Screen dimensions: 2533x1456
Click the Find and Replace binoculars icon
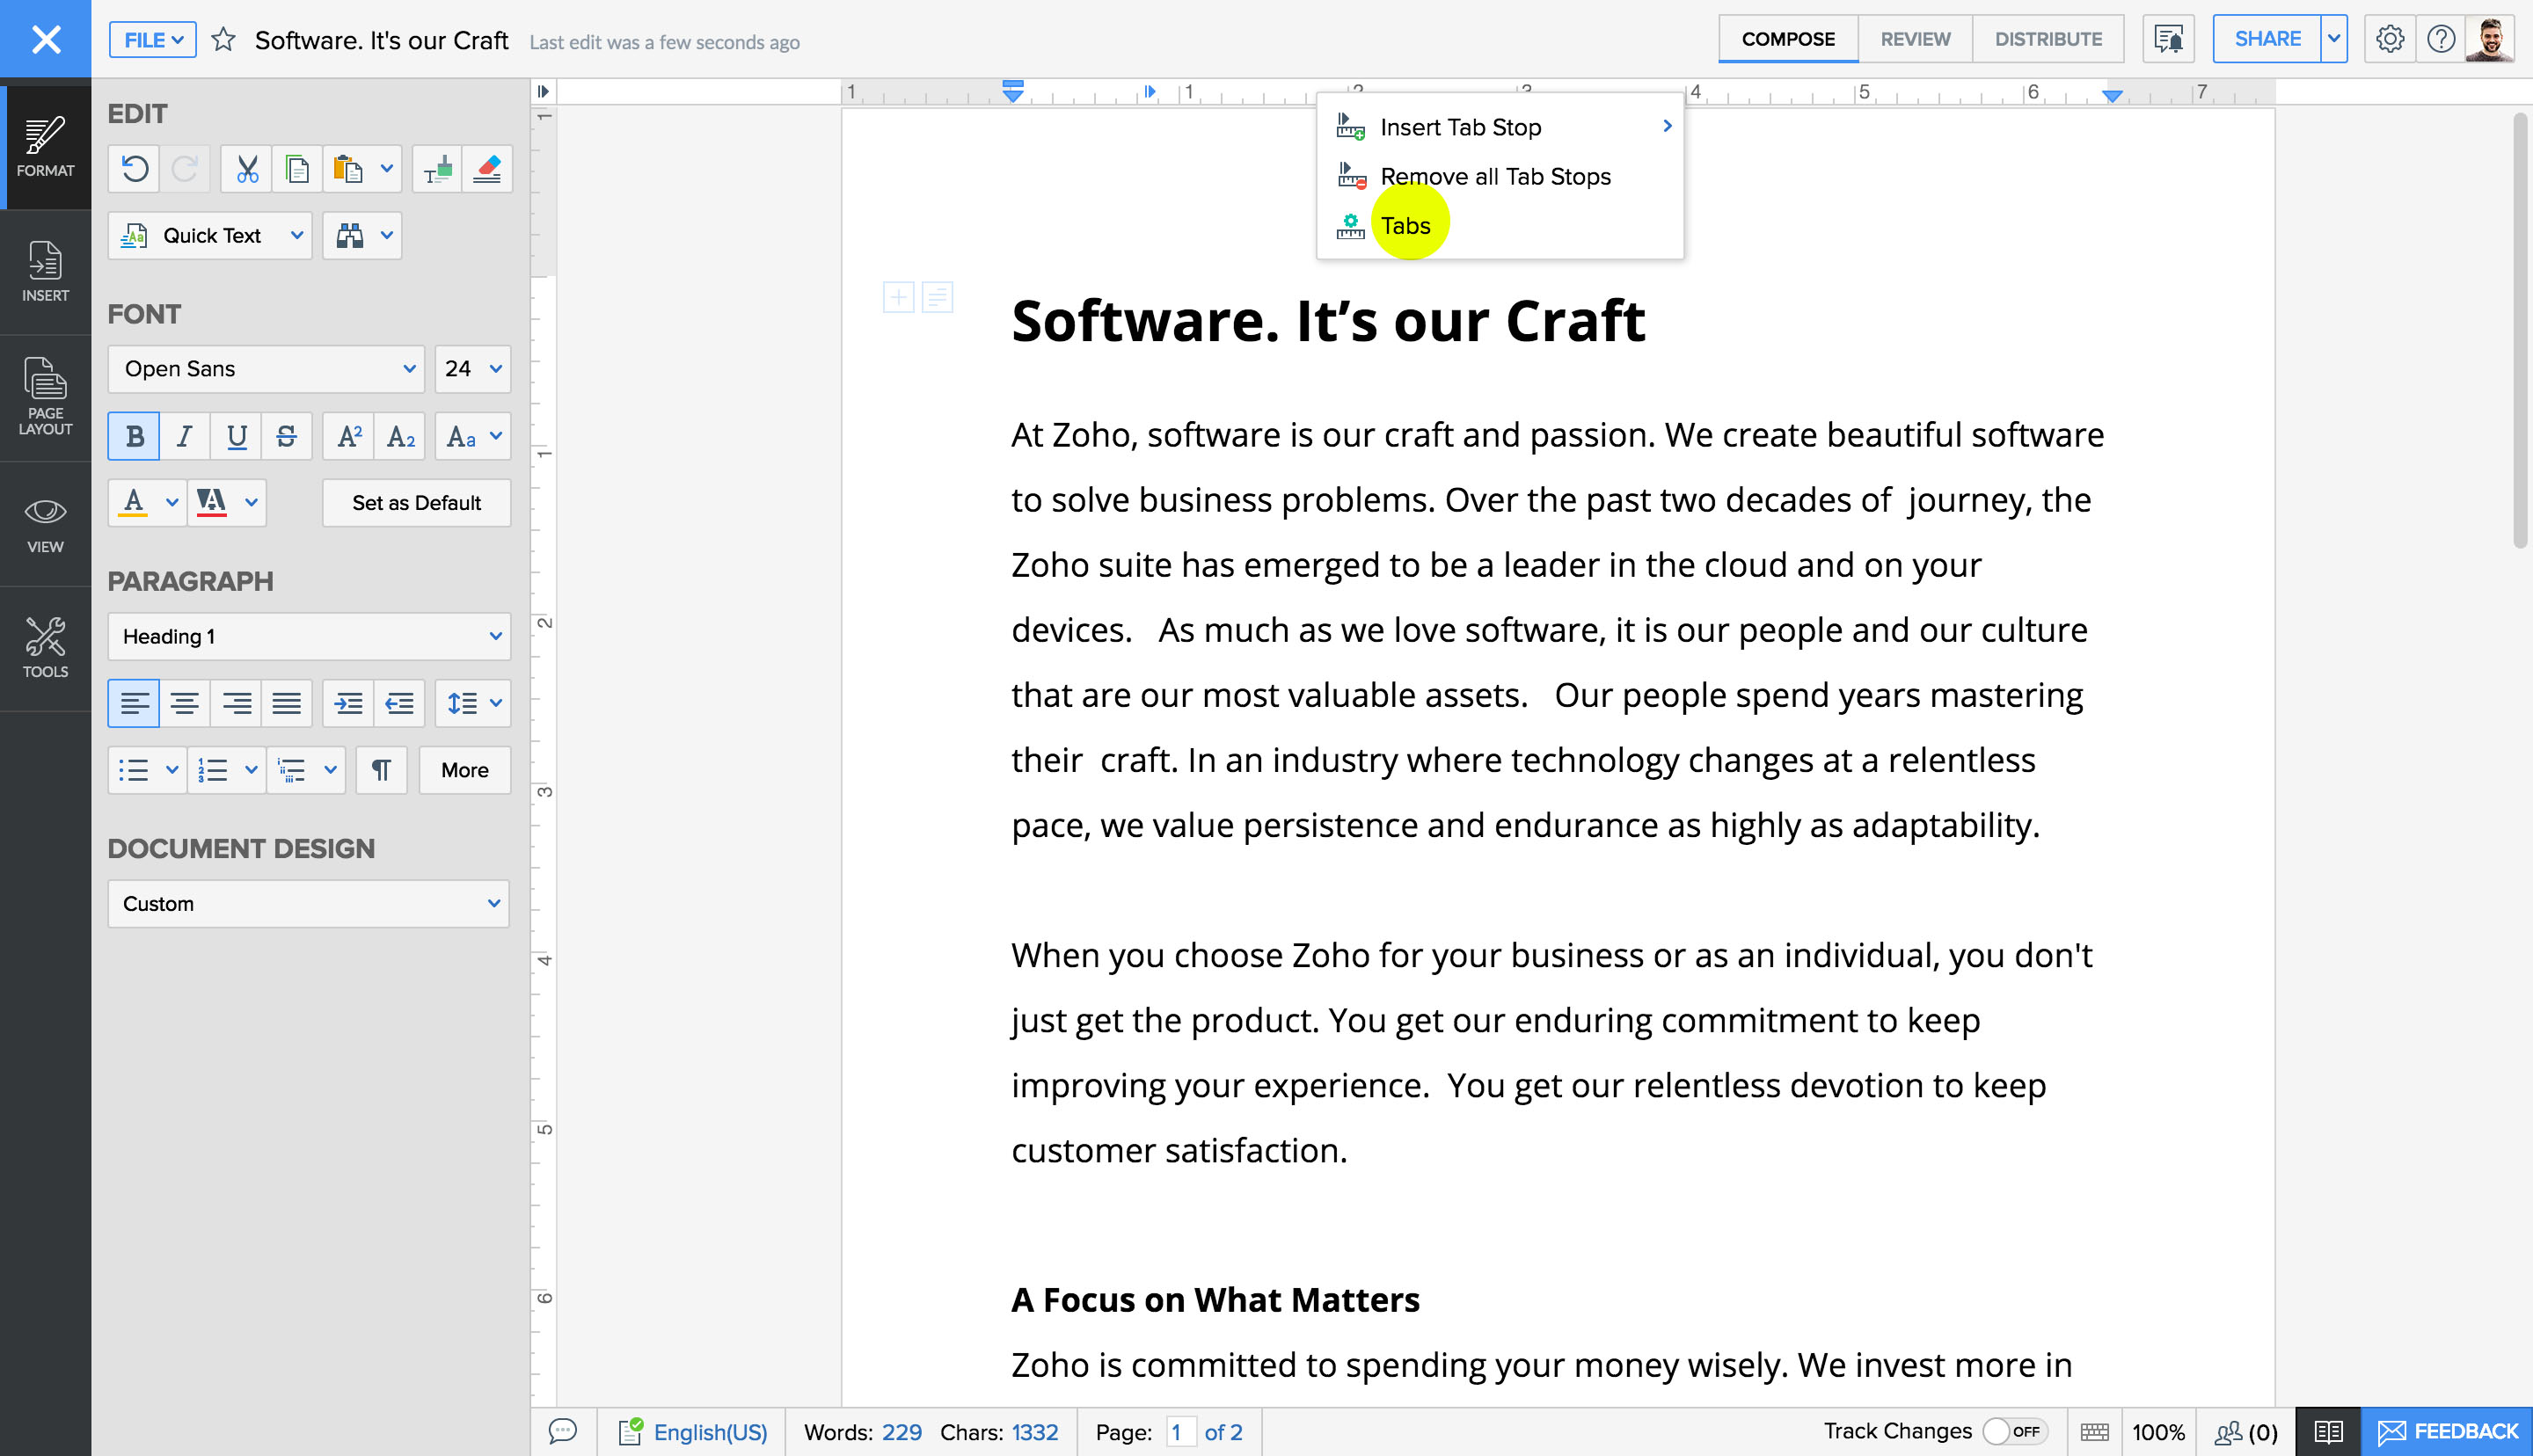click(349, 236)
